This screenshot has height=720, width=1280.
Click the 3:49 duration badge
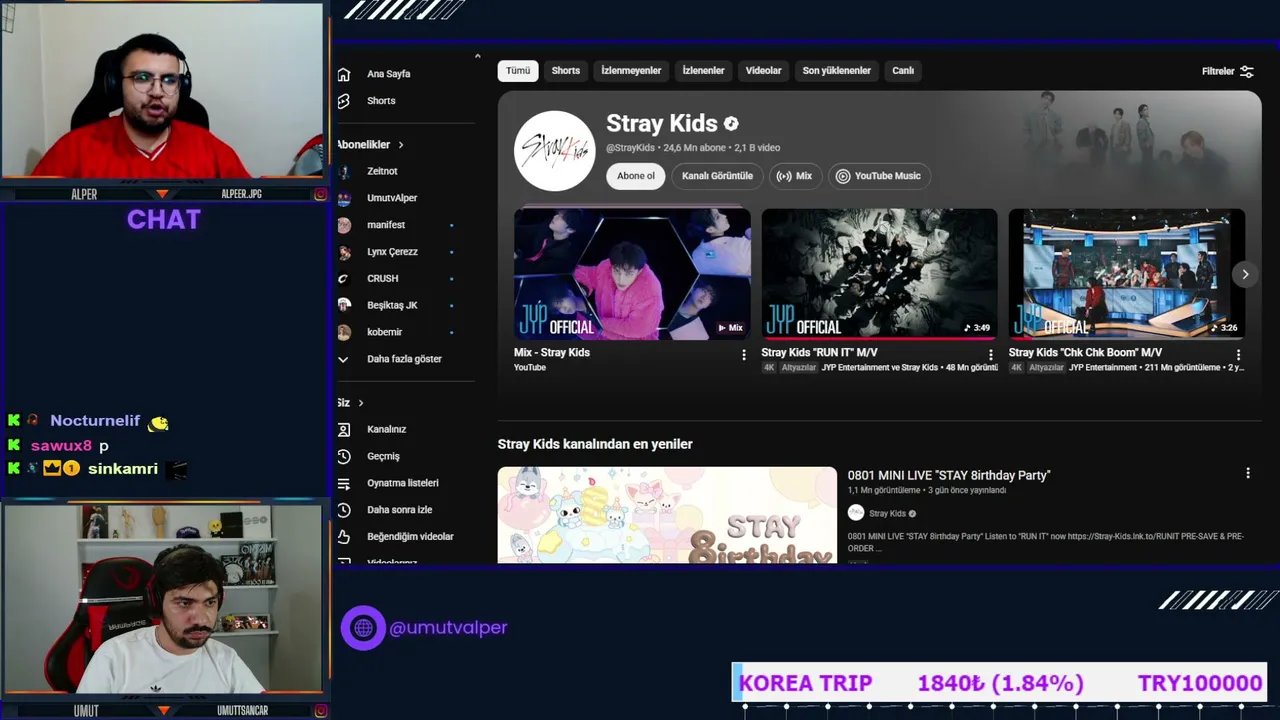pos(977,328)
